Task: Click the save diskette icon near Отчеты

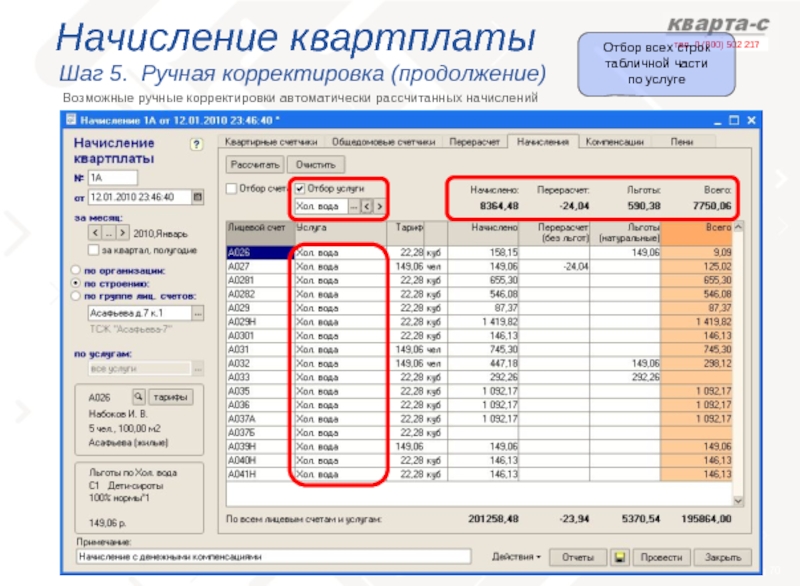Action: click(620, 557)
